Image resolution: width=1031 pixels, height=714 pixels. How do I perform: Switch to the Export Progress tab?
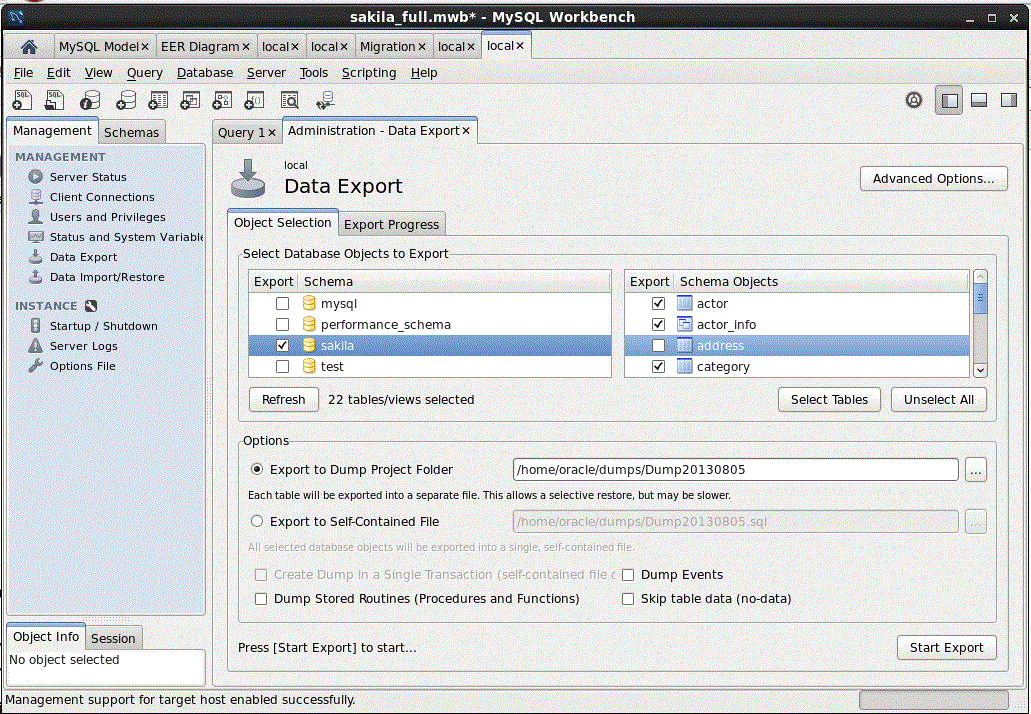point(391,224)
